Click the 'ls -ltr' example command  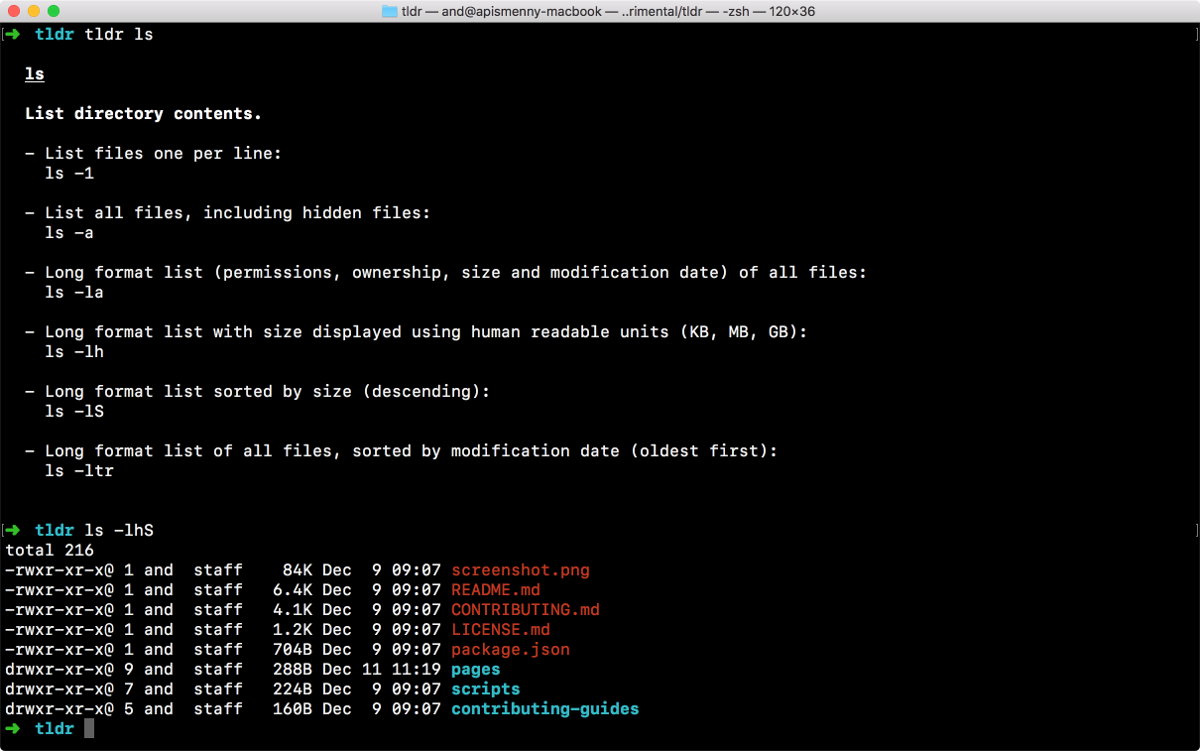tap(80, 471)
